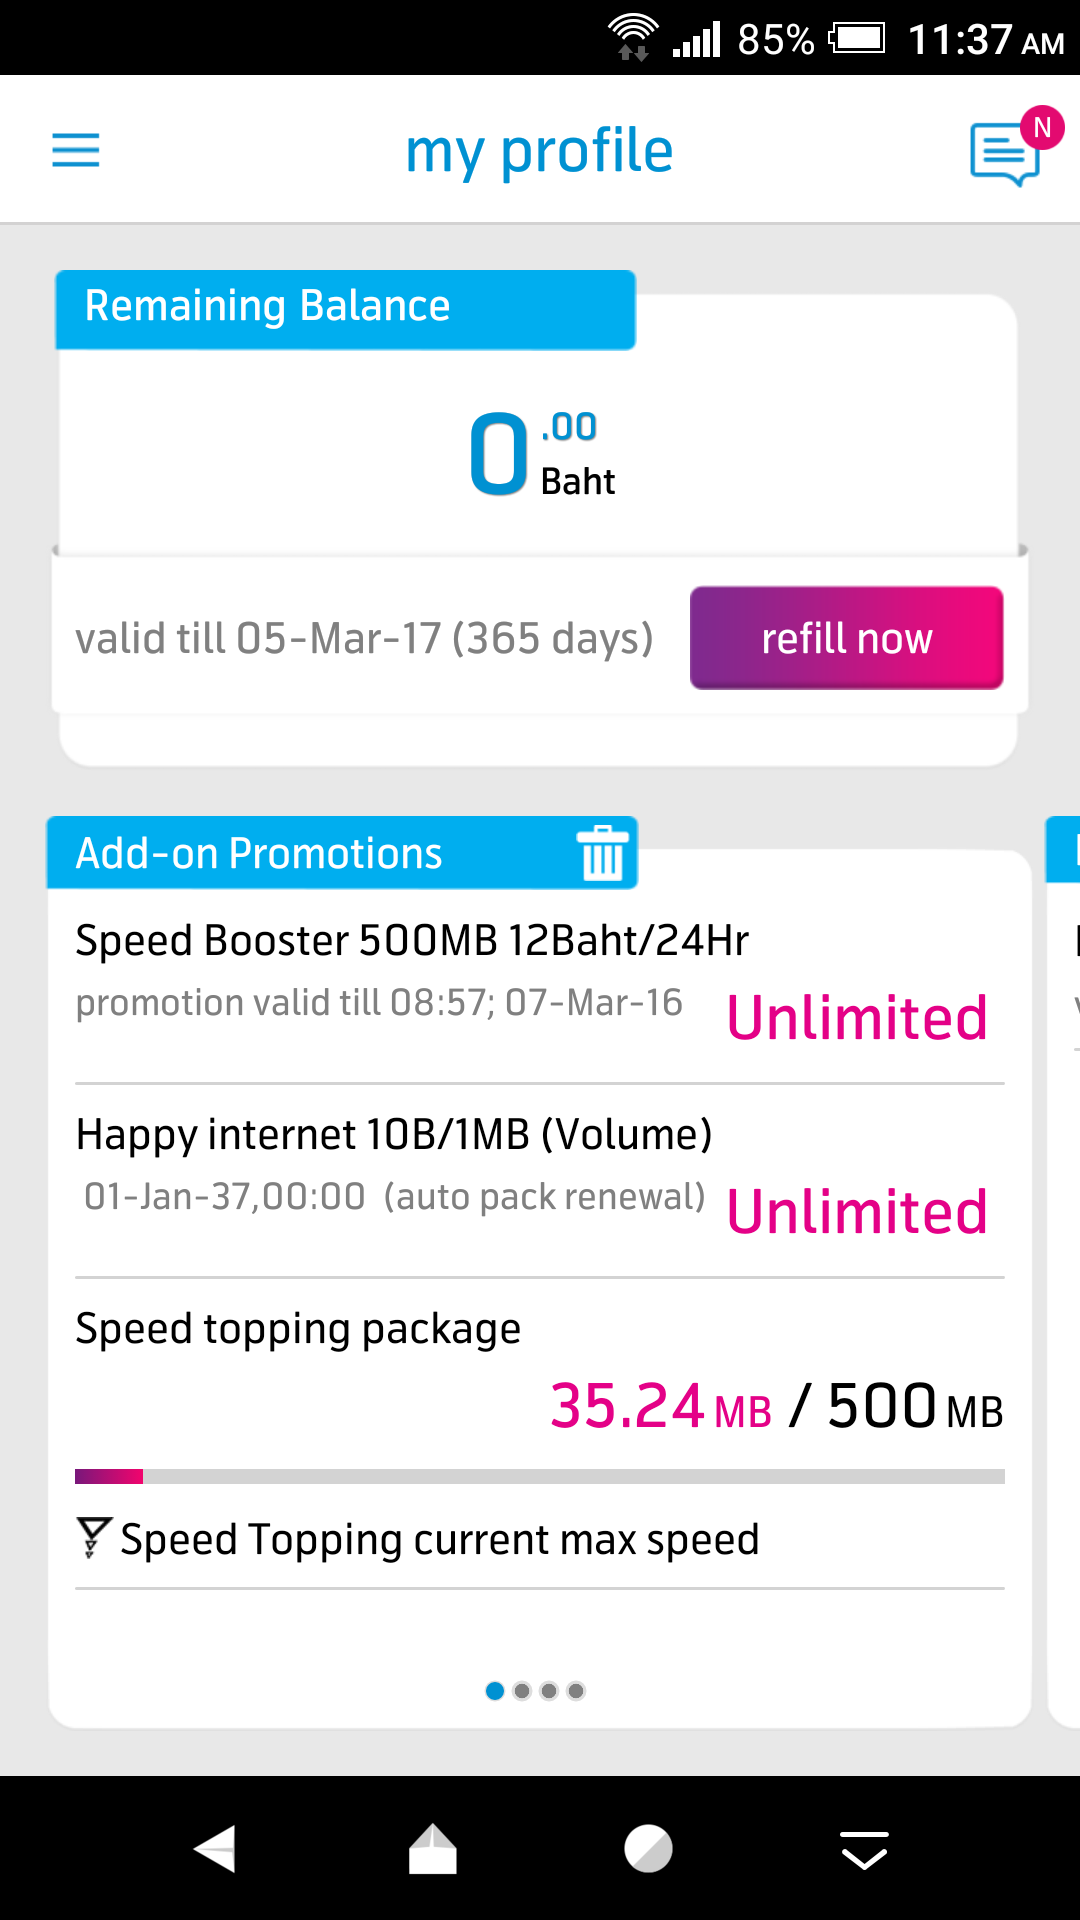The height and width of the screenshot is (1920, 1080).
Task: Select the third page indicator dot
Action: (548, 1691)
